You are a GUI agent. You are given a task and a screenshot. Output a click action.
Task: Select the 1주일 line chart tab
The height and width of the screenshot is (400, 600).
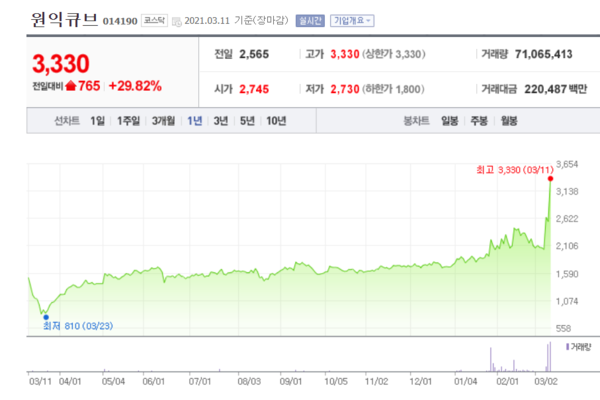[129, 121]
